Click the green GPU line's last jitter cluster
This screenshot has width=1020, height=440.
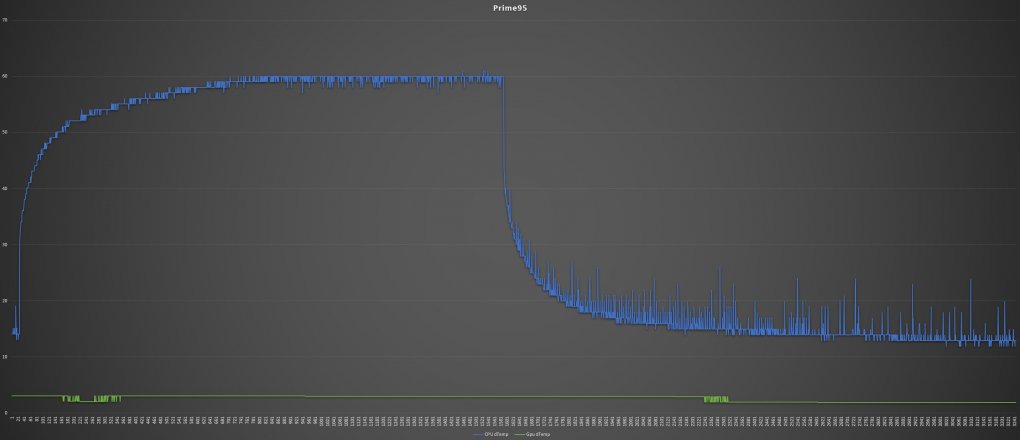[716, 398]
